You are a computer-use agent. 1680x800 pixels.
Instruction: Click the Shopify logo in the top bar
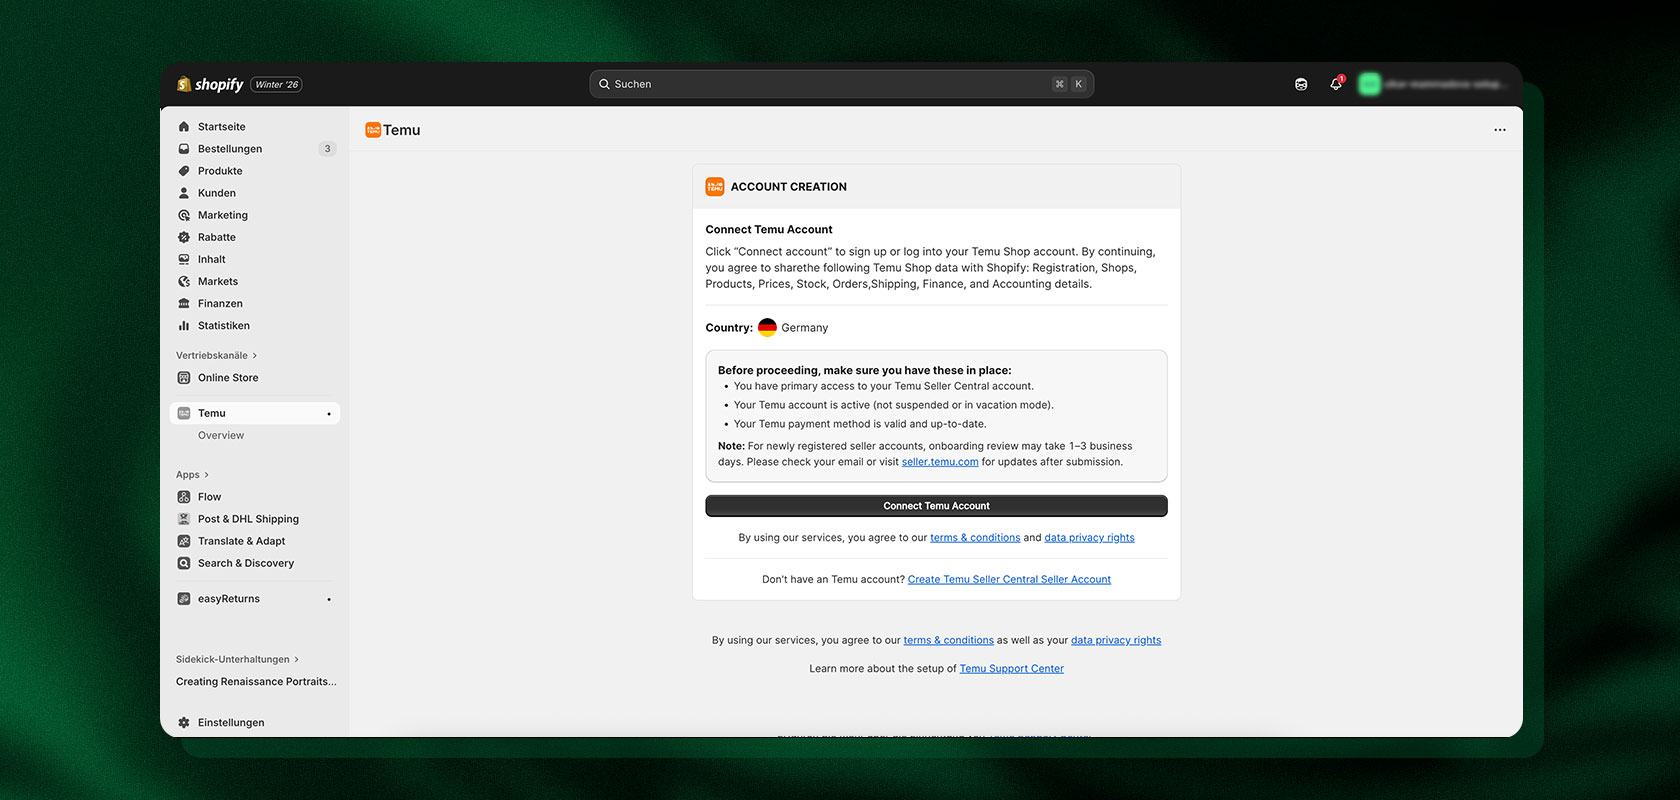[x=210, y=84]
